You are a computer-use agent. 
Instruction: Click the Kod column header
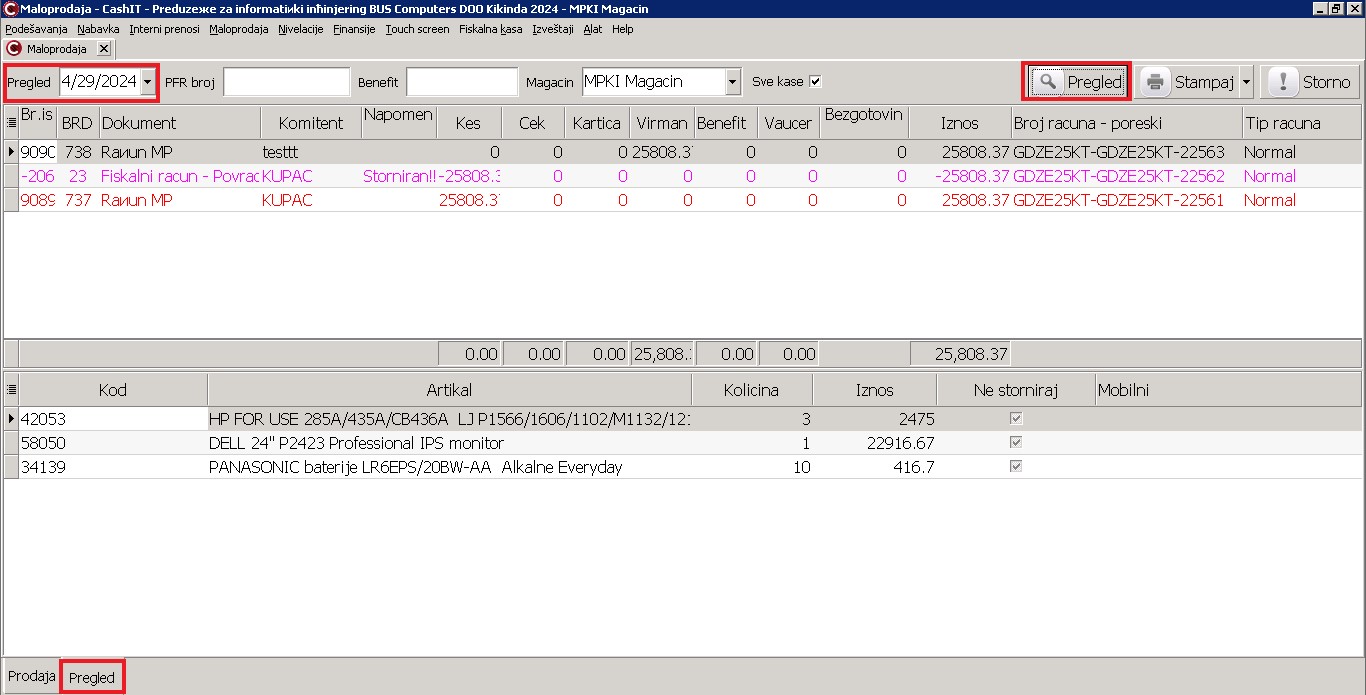113,390
